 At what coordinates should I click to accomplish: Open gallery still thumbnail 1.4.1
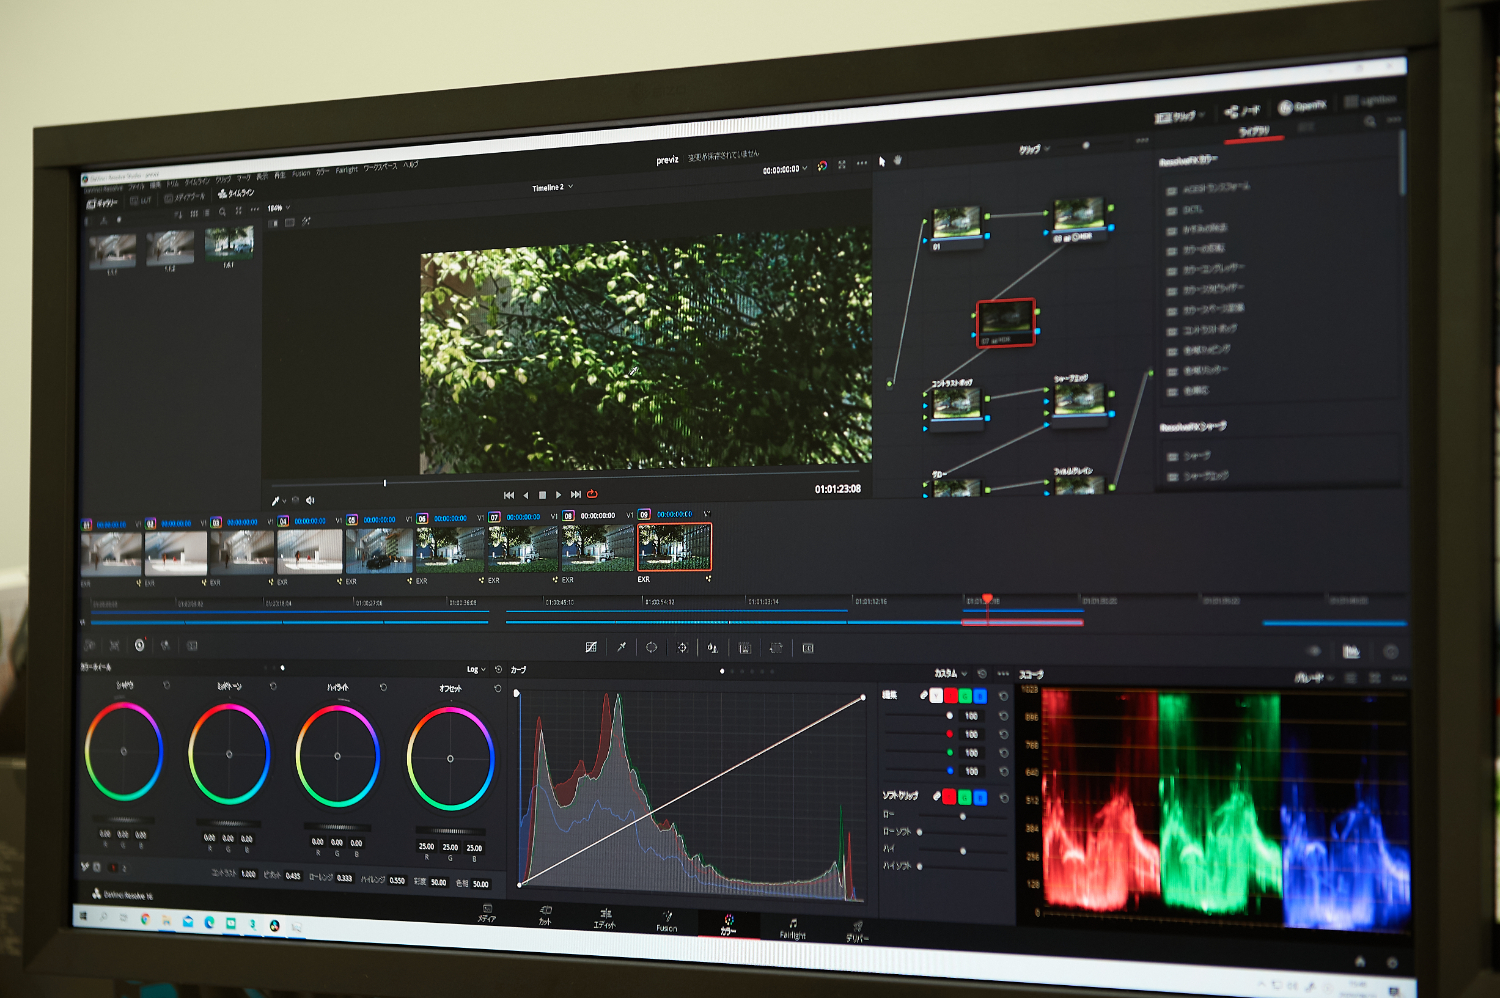pos(229,244)
